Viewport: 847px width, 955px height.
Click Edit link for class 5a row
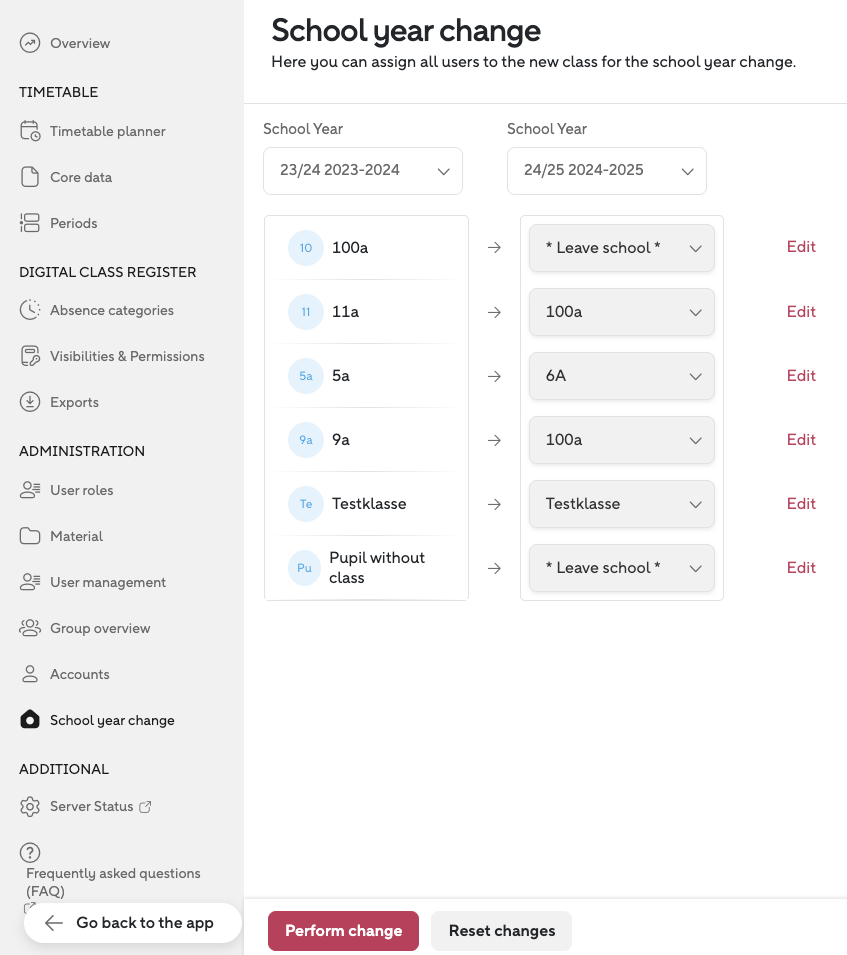pos(801,376)
